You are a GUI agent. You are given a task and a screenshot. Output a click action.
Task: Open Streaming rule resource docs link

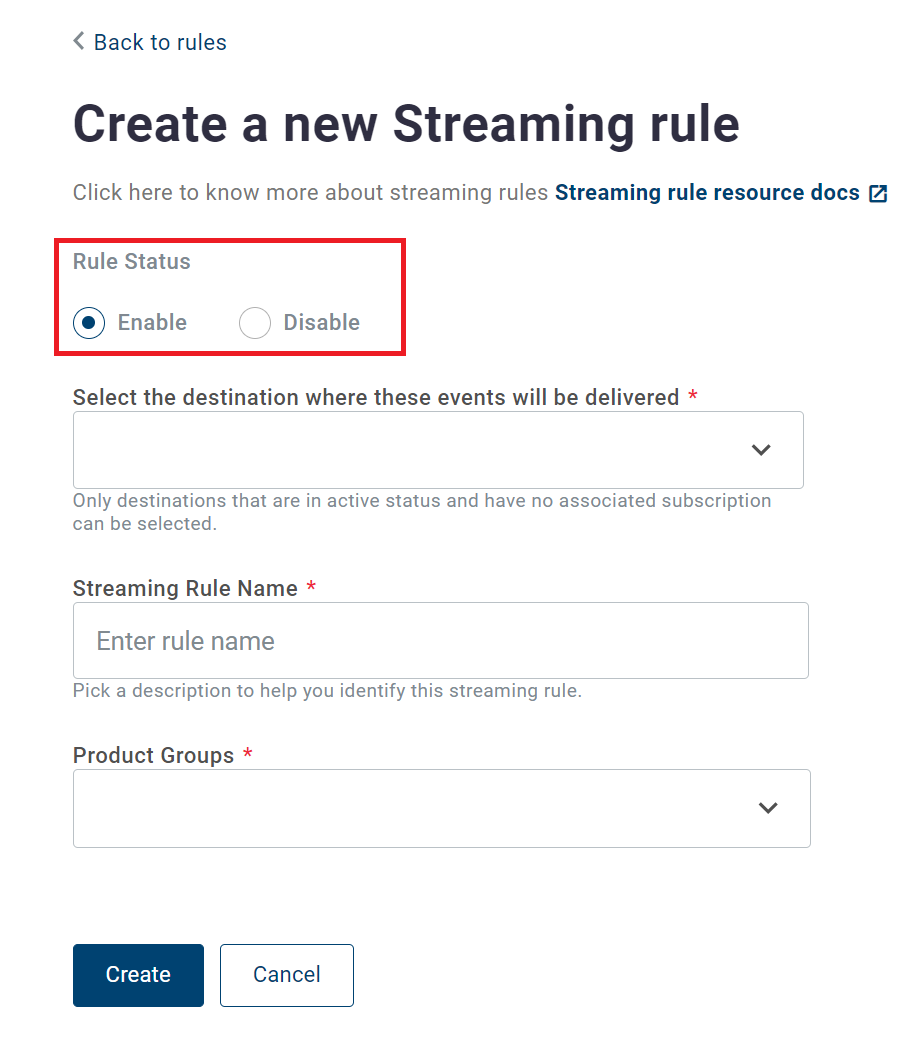(x=707, y=193)
